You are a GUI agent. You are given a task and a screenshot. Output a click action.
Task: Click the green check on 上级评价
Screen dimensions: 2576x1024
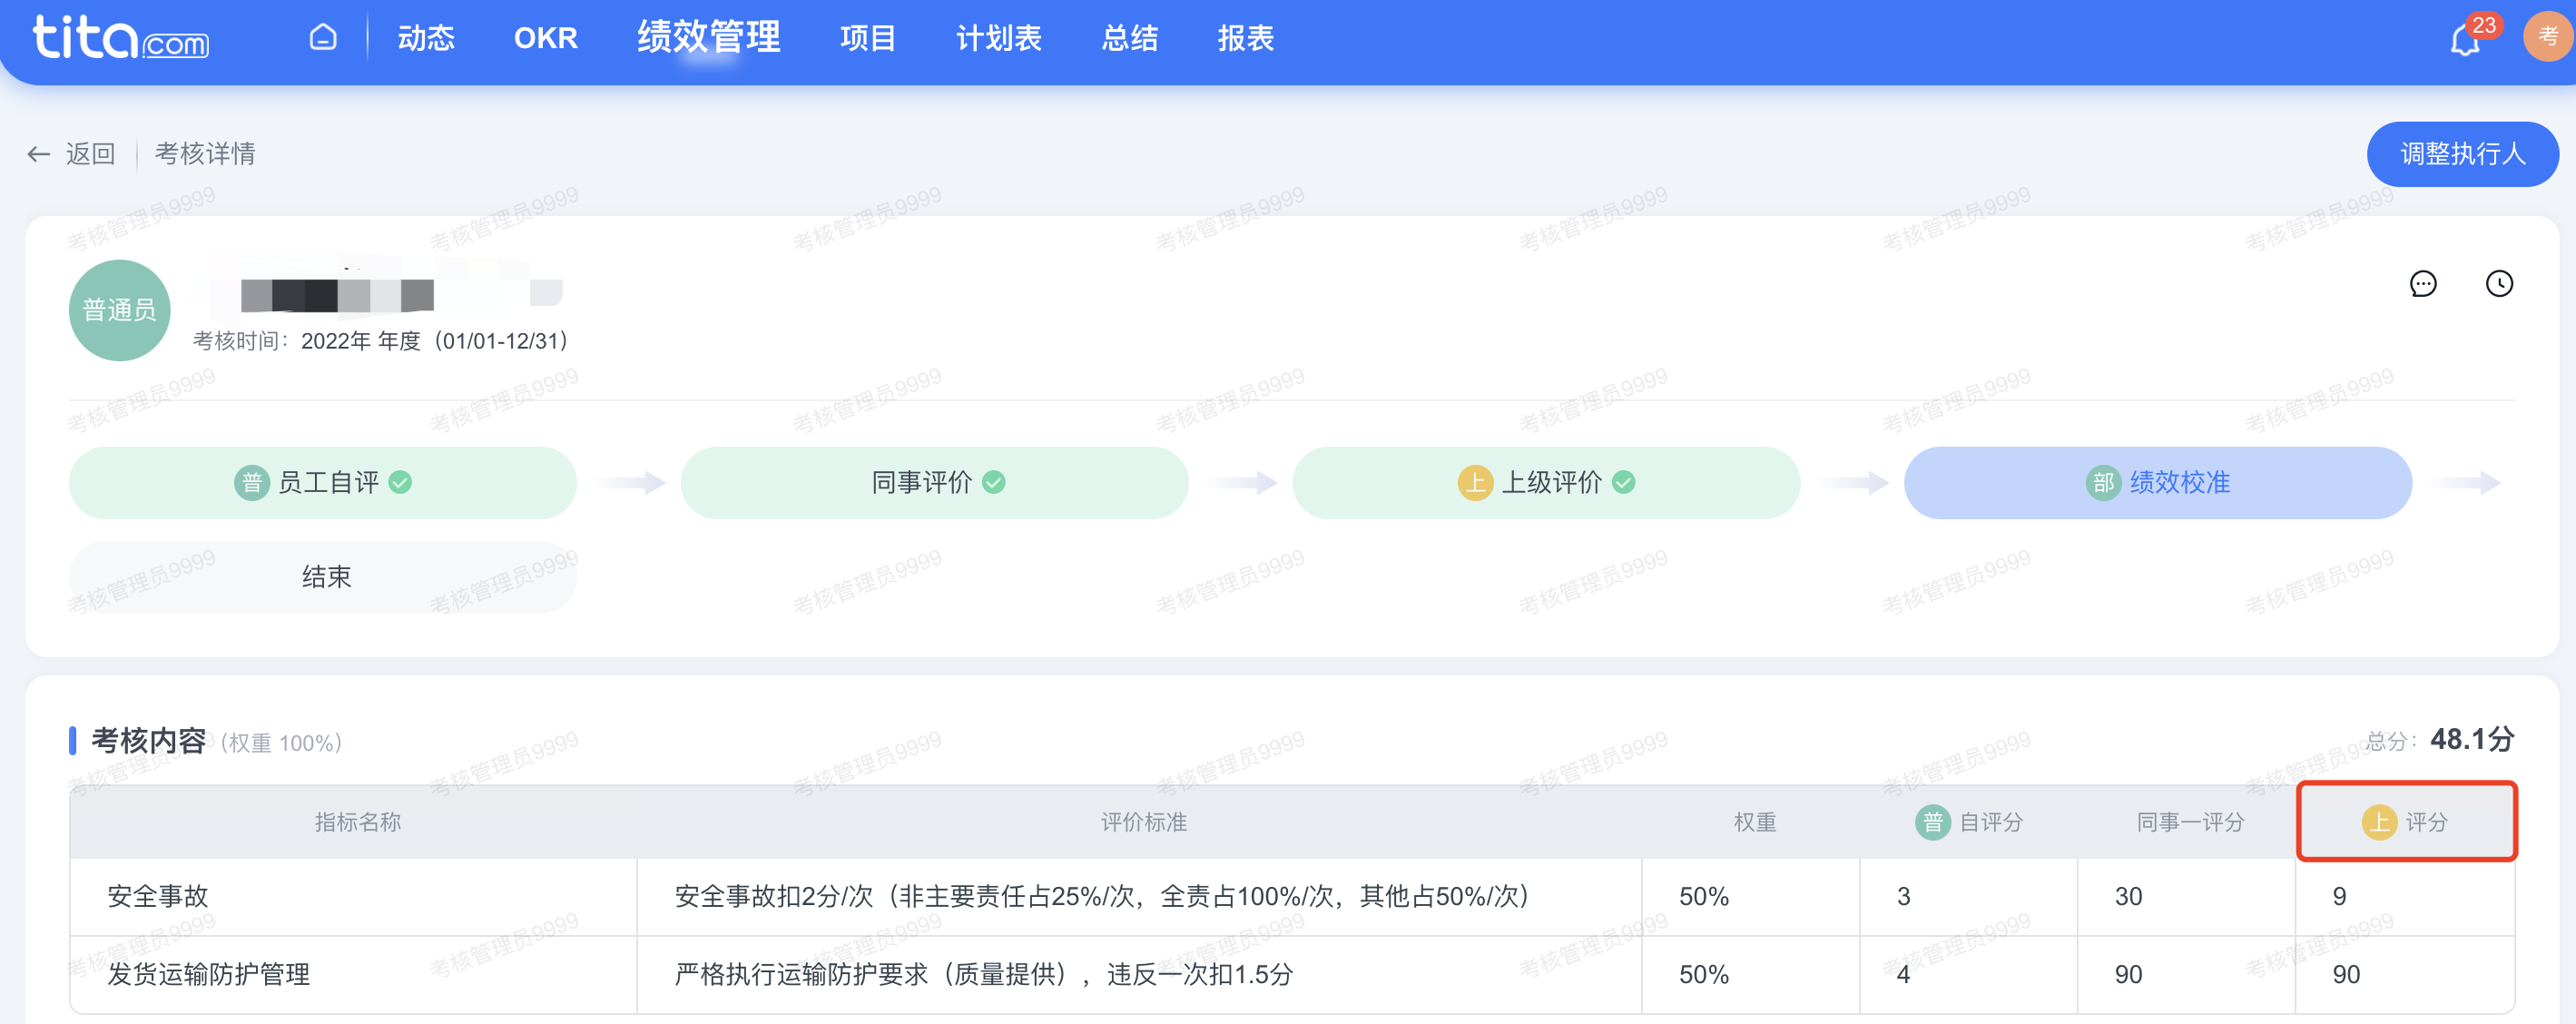point(1624,483)
